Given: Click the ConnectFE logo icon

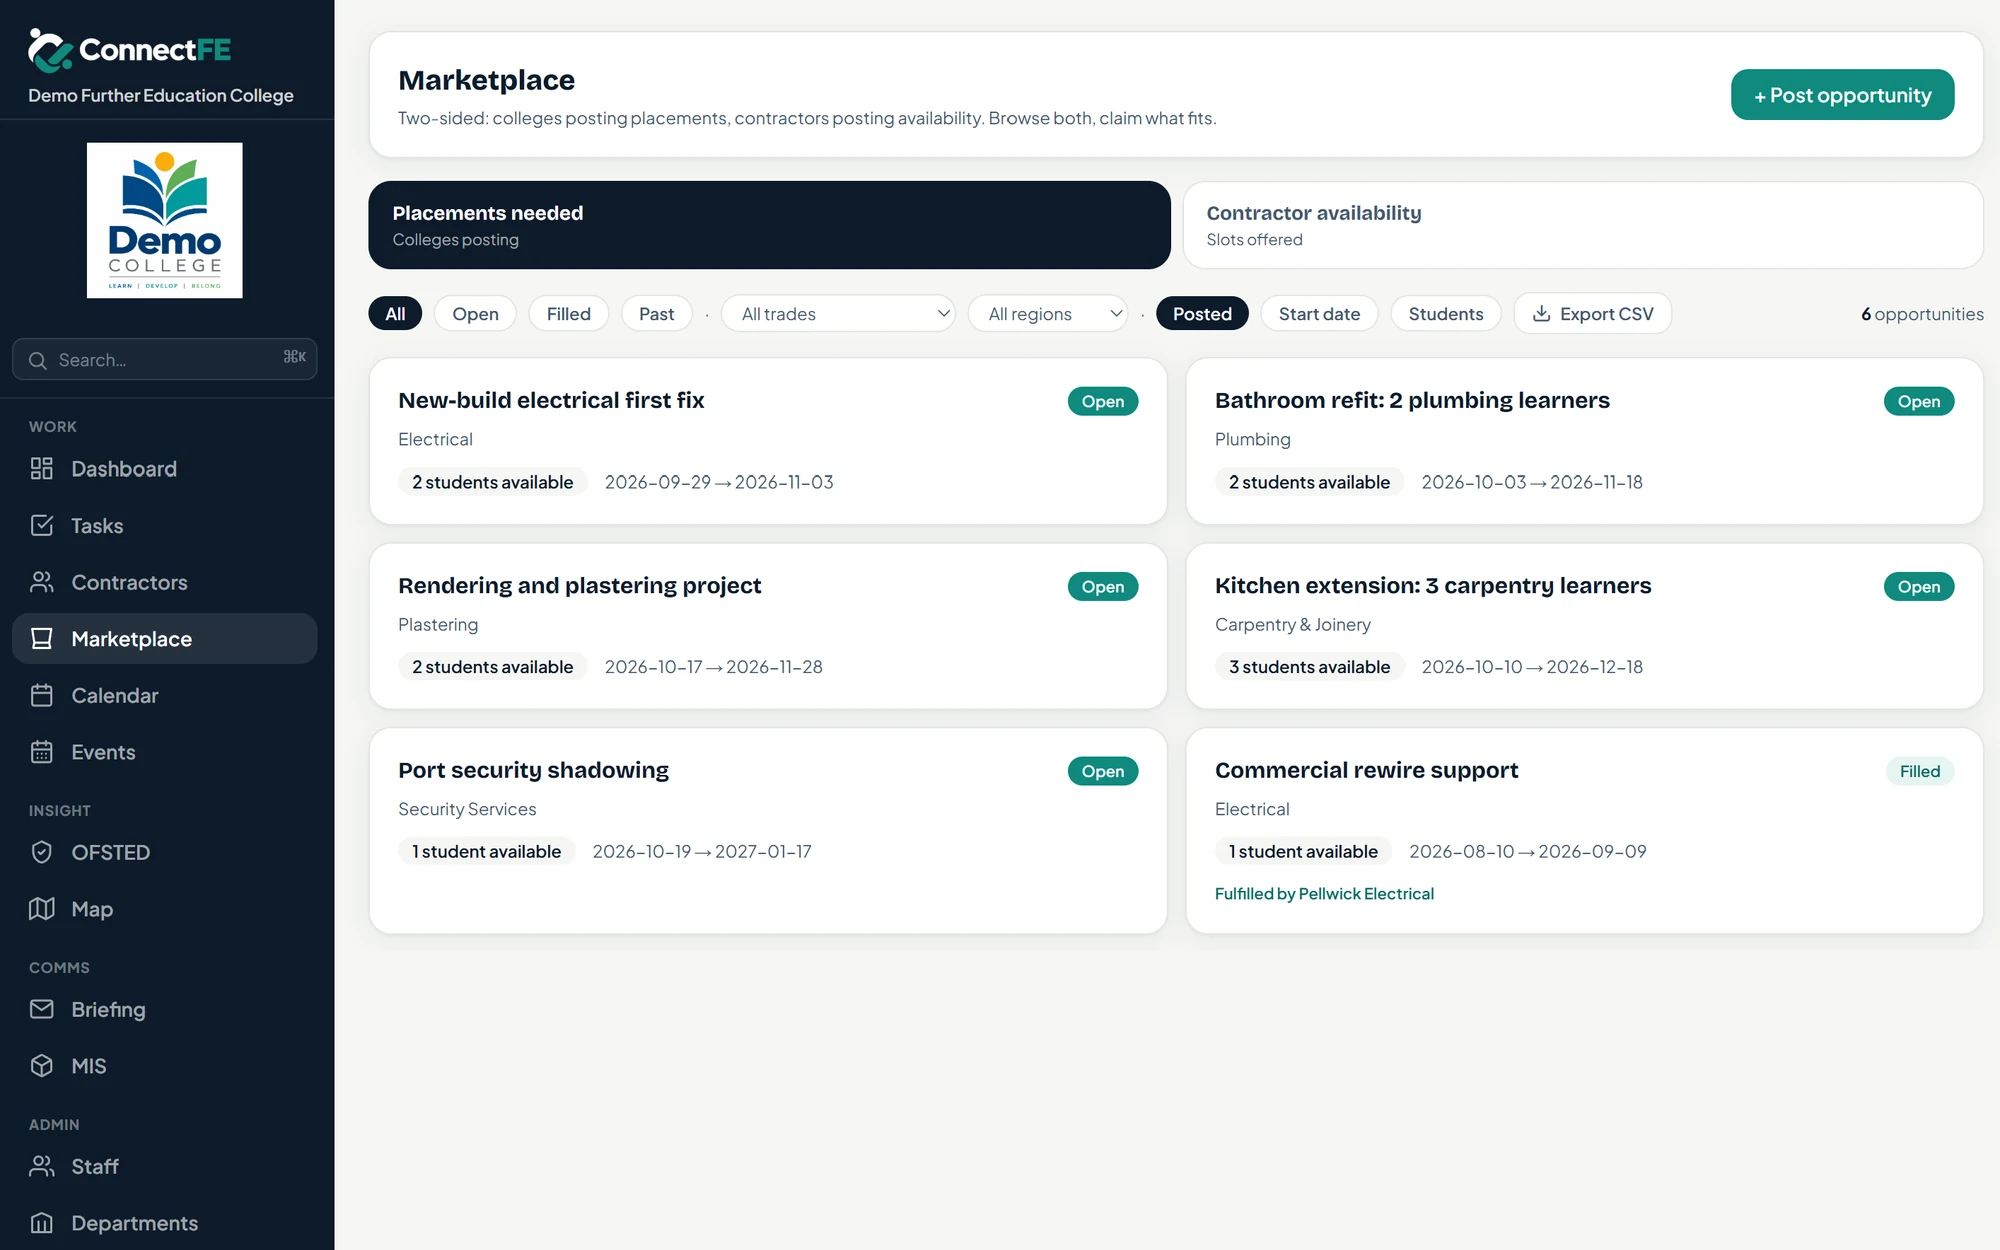Looking at the screenshot, I should tap(50, 50).
